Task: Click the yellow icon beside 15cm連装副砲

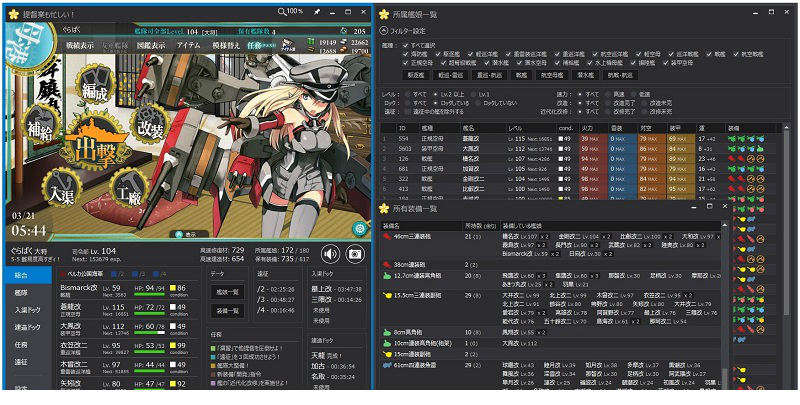Action: point(388,353)
